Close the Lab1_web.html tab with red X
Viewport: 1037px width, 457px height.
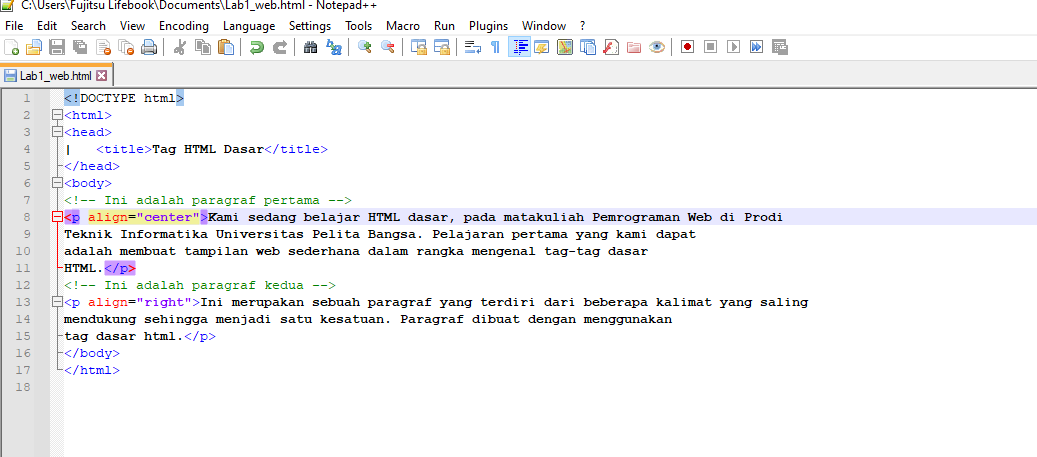101,75
